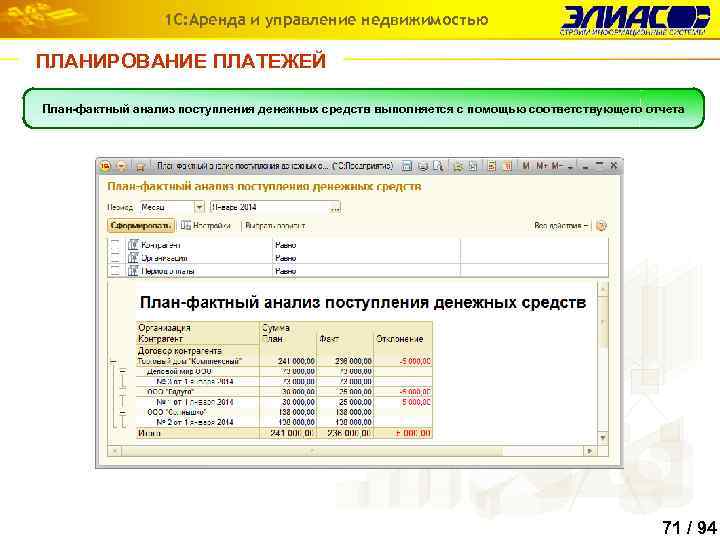The image size is (720, 540).
Task: Click the report vertical scrollbar down arrow
Action: [x=603, y=438]
